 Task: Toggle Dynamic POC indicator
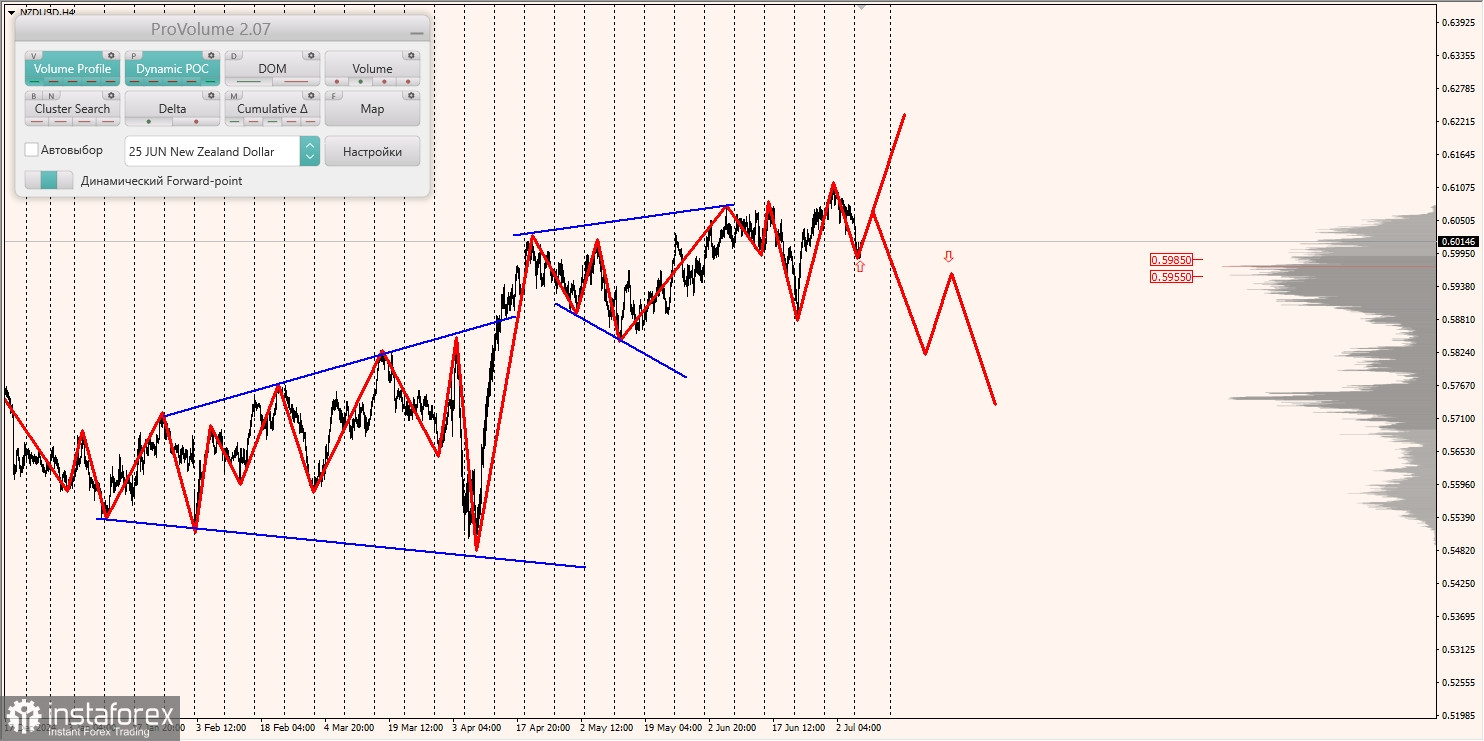[172, 69]
